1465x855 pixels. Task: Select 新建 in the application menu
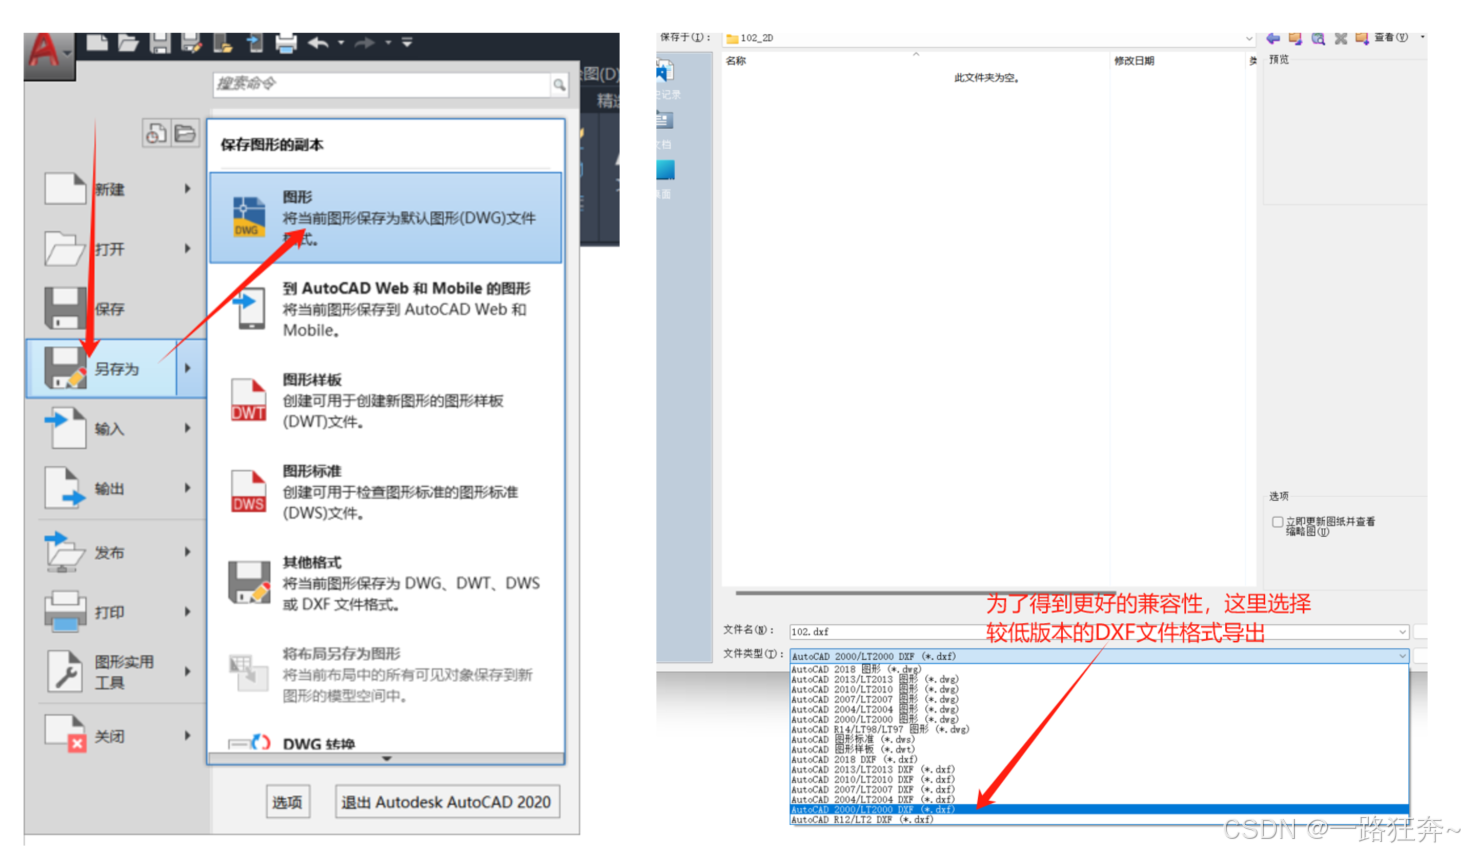coord(115,189)
